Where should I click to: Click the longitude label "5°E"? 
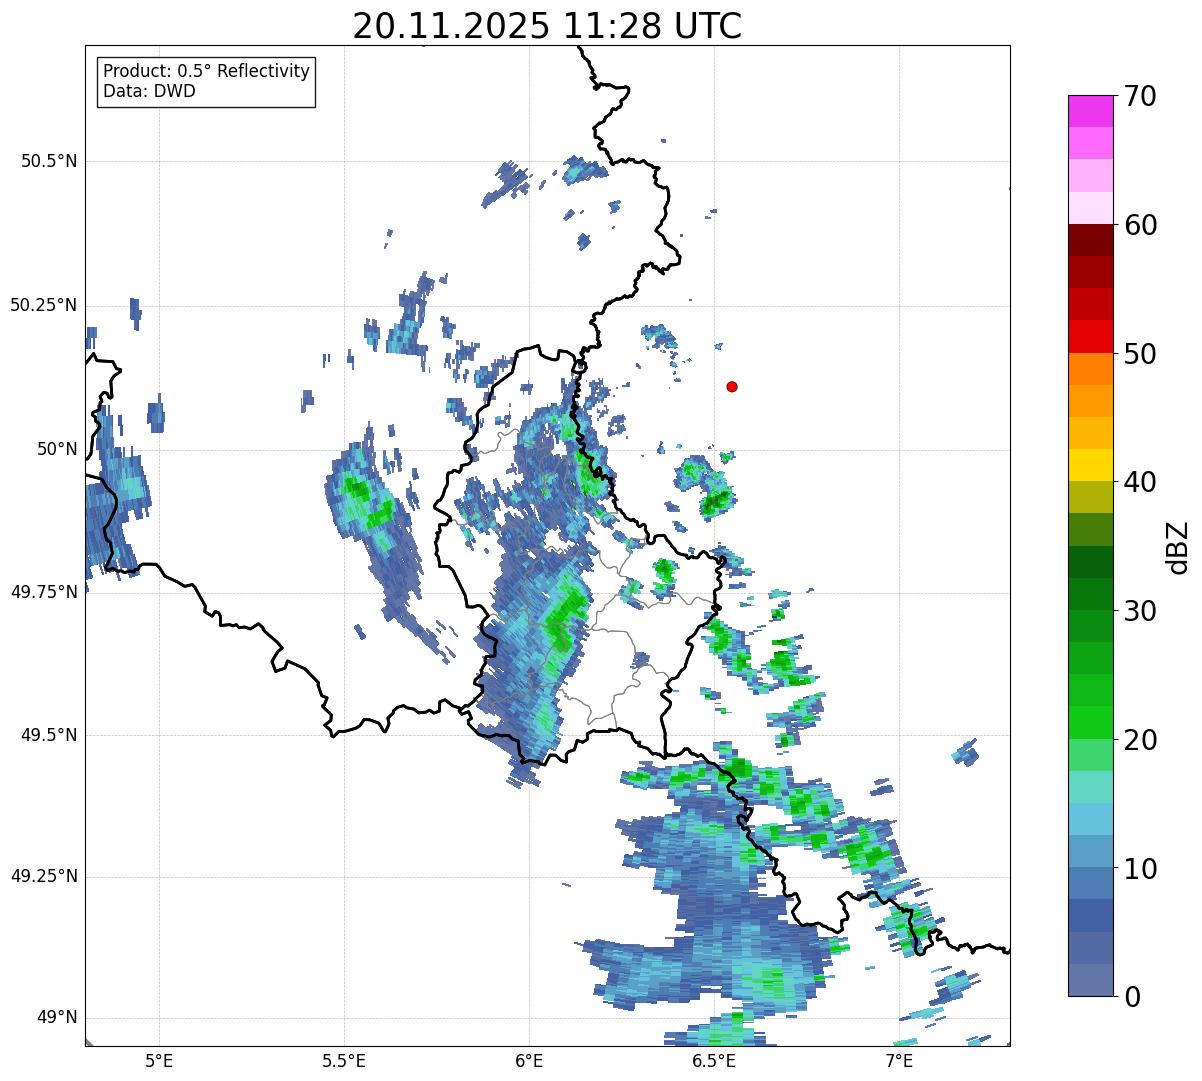click(159, 1060)
